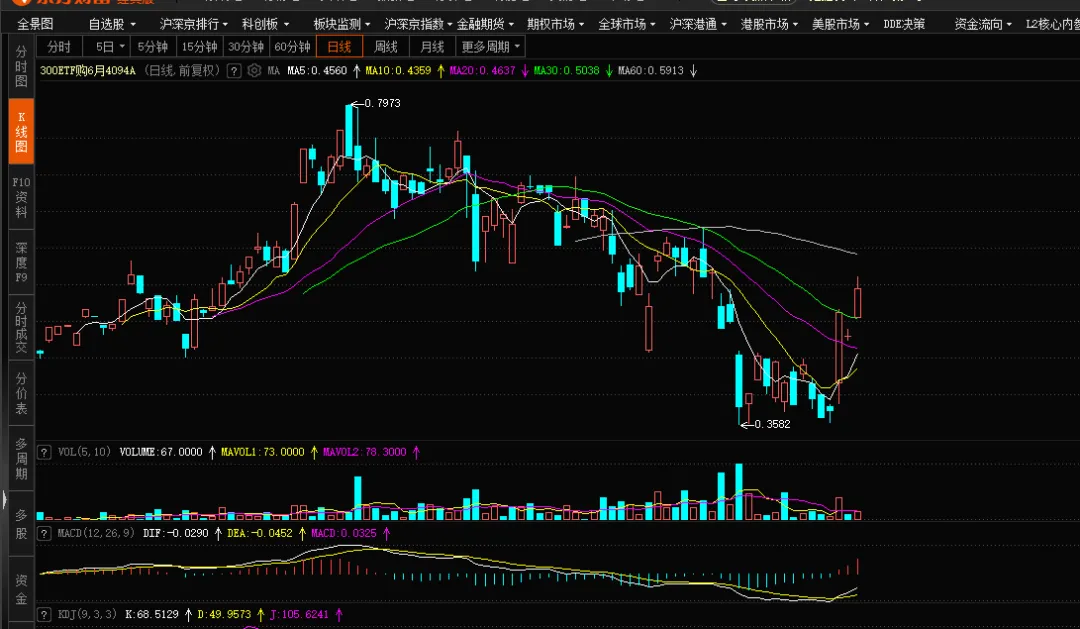This screenshot has height=629, width=1080.
Task: Open KDJ indicator help question mark
Action: pos(44,614)
